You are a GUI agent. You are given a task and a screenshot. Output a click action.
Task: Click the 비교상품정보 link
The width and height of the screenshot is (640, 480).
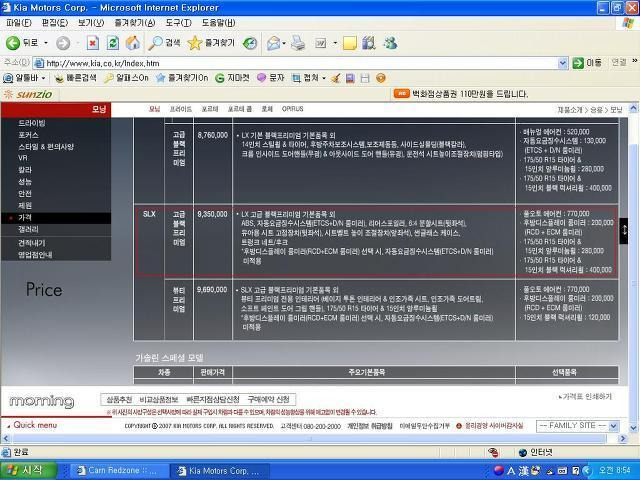(x=159, y=399)
